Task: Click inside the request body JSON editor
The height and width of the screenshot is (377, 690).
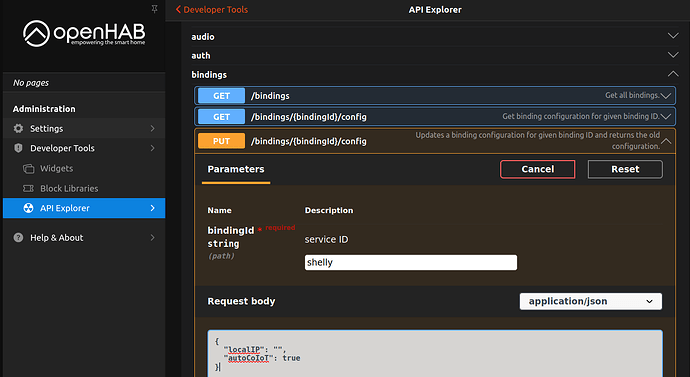Action: pos(435,354)
